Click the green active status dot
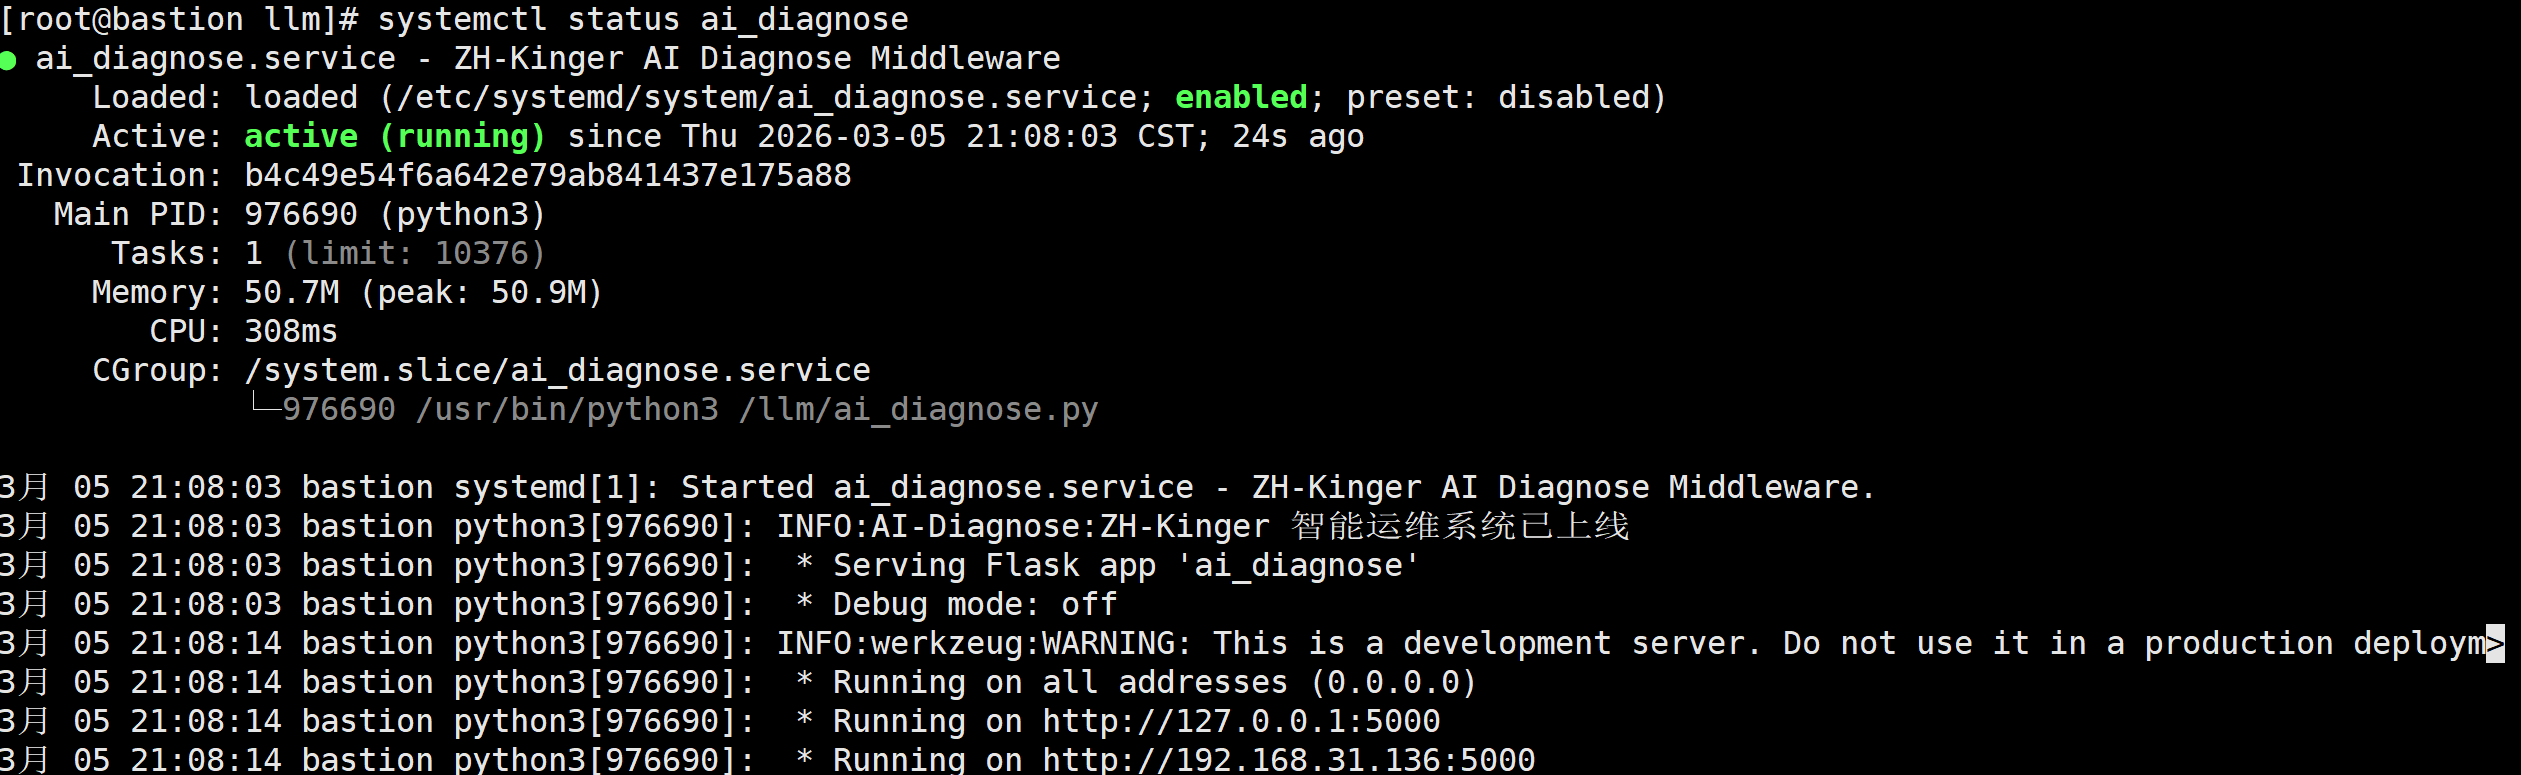The height and width of the screenshot is (775, 2521). pos(8,61)
